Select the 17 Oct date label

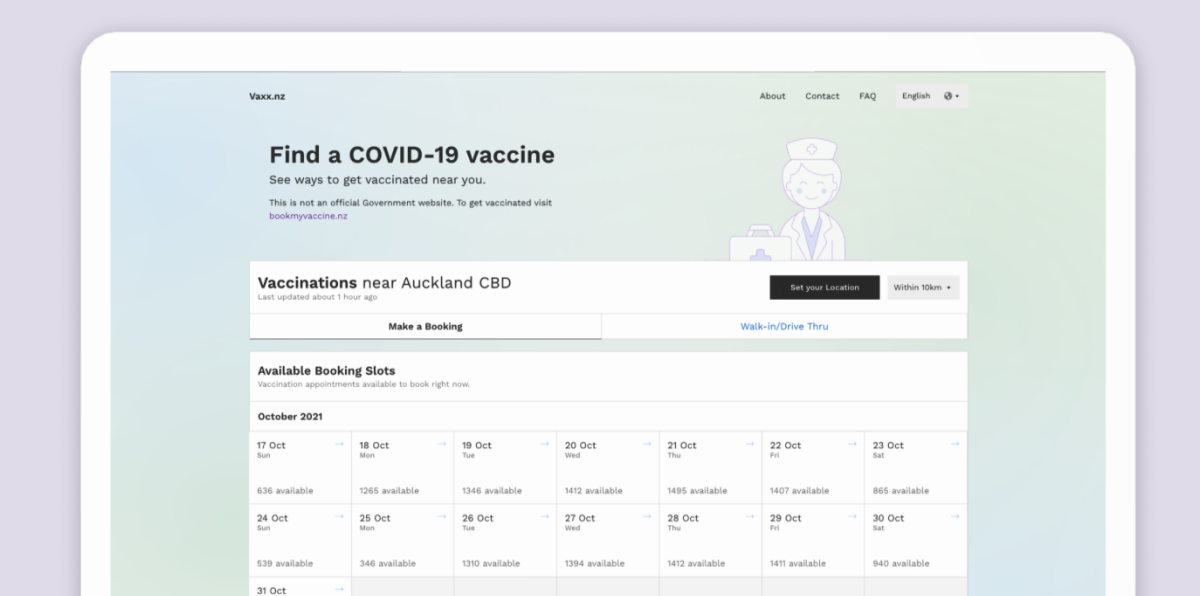pyautogui.click(x=271, y=445)
